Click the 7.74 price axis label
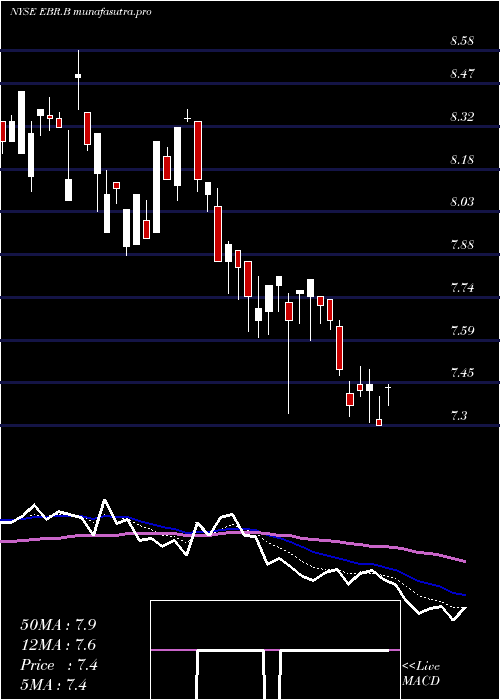The height and width of the screenshot is (700, 500). tap(462, 288)
